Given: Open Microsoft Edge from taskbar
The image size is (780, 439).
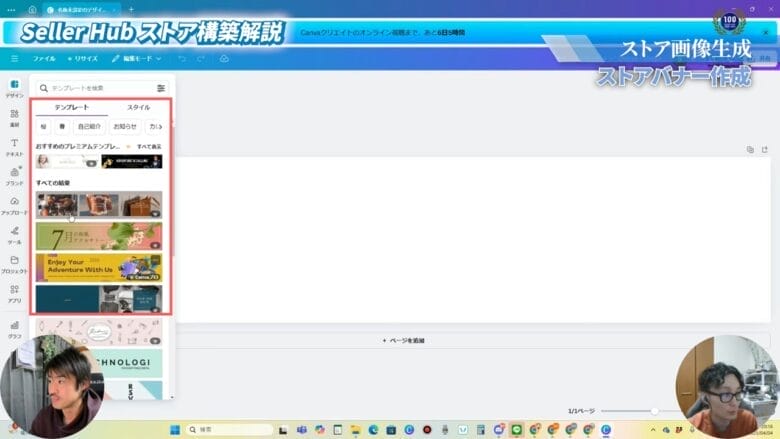Looking at the screenshot, I should 374,430.
